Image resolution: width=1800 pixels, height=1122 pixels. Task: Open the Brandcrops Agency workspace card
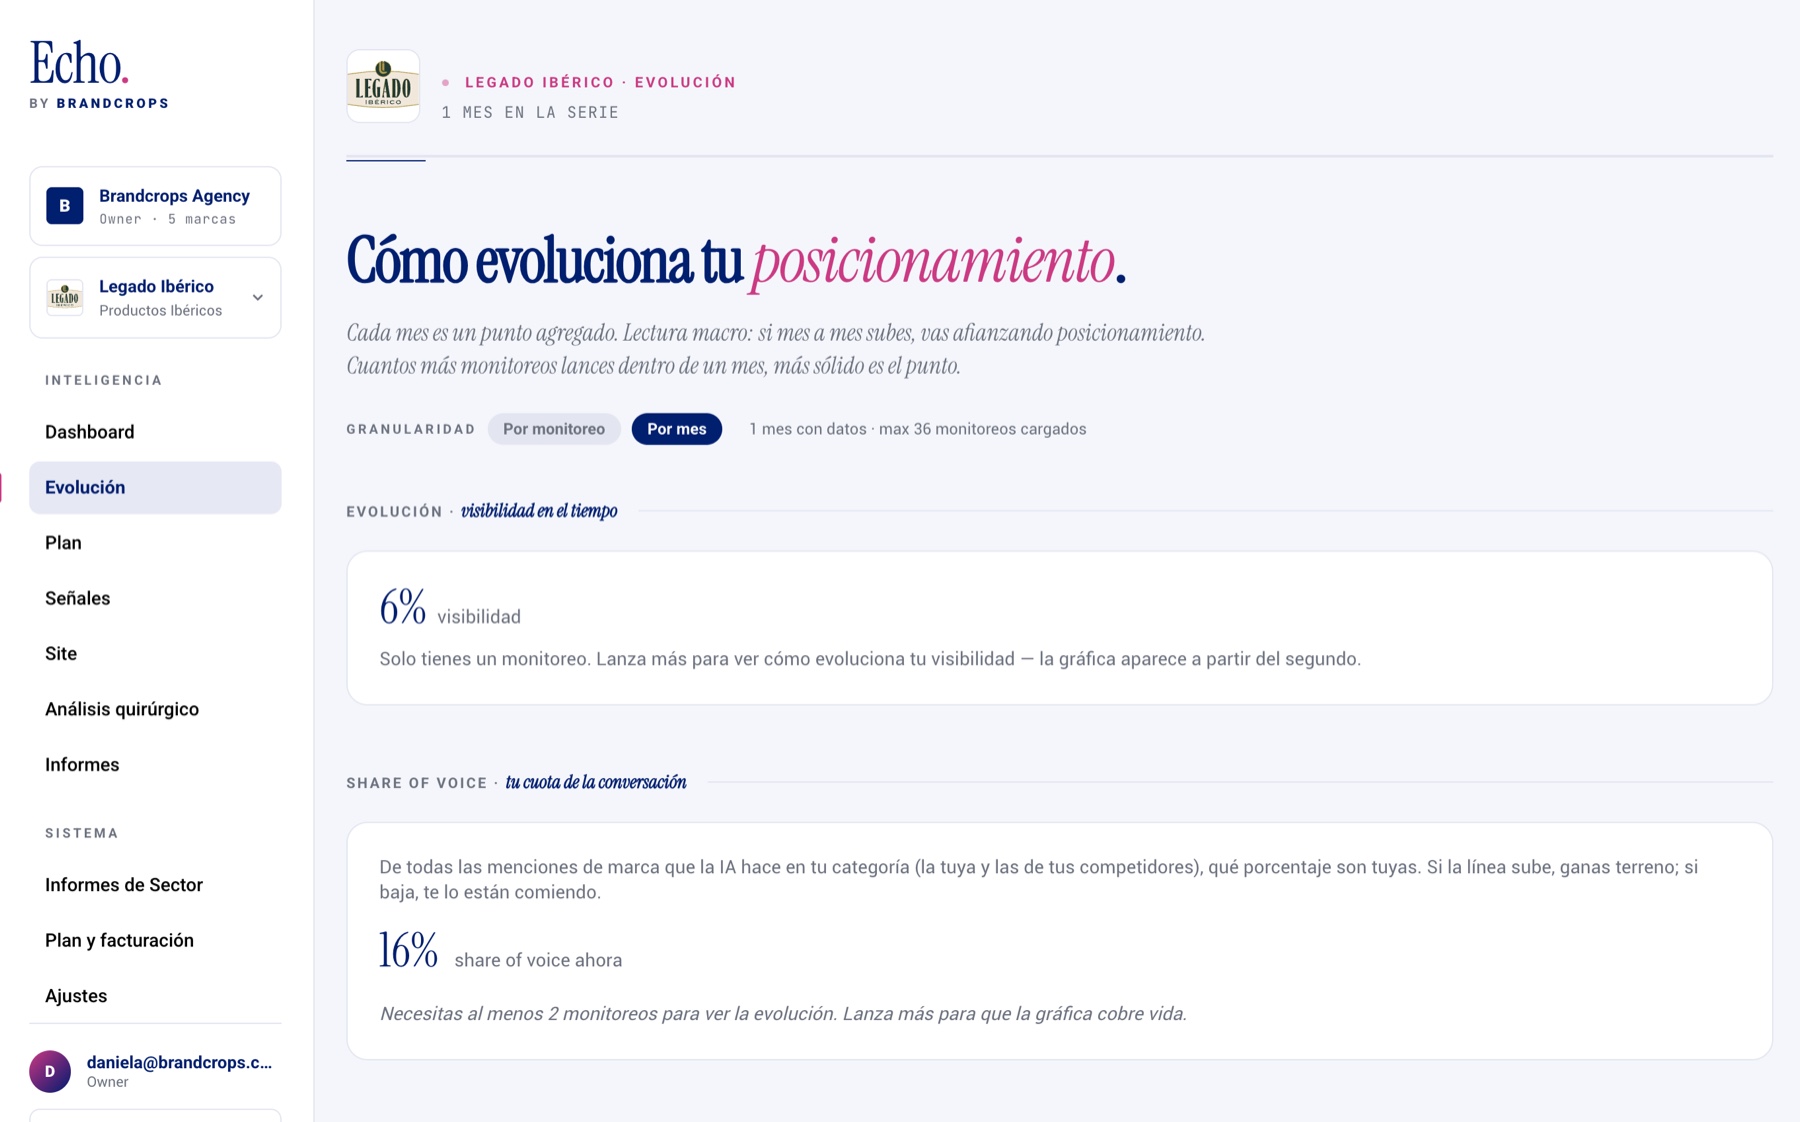tap(155, 206)
